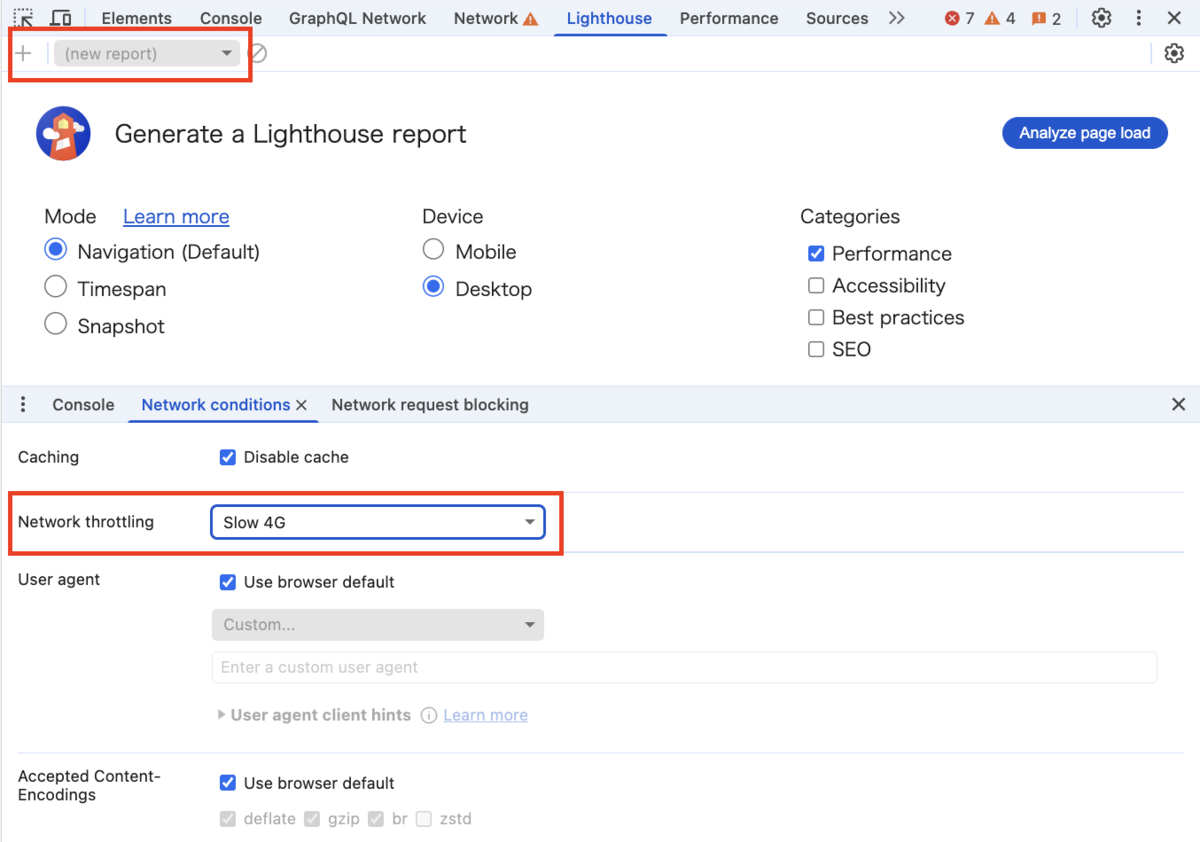1200x842 pixels.
Task: Toggle the zstd encoding checkbox
Action: pyautogui.click(x=424, y=819)
